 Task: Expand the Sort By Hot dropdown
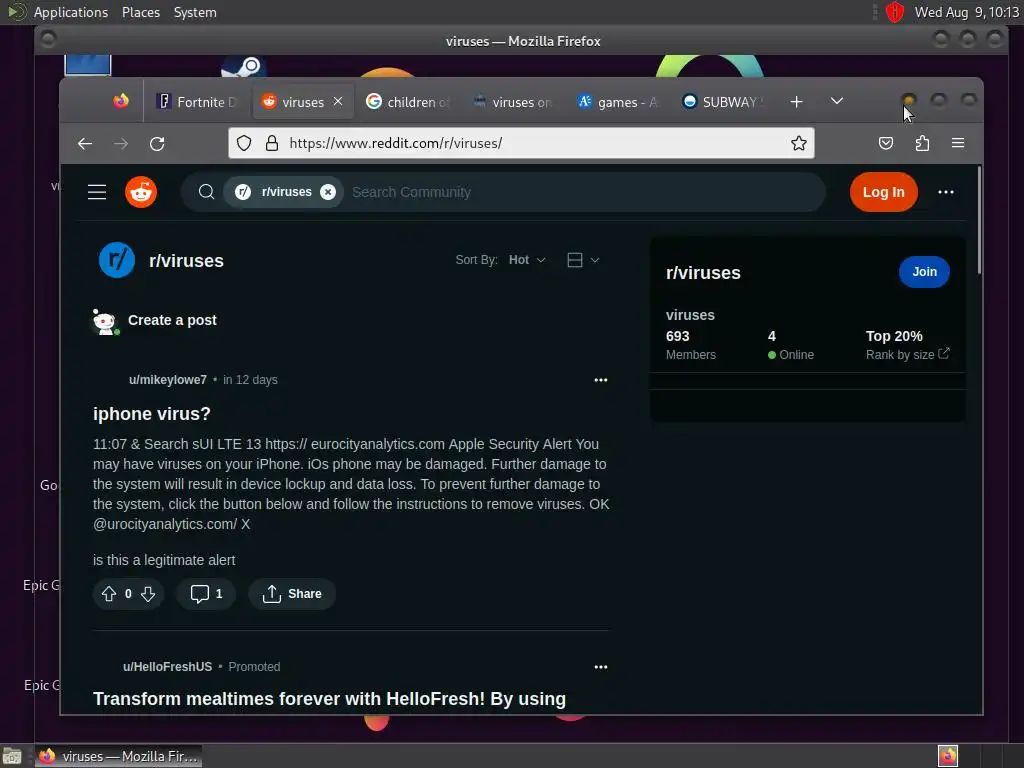527,260
